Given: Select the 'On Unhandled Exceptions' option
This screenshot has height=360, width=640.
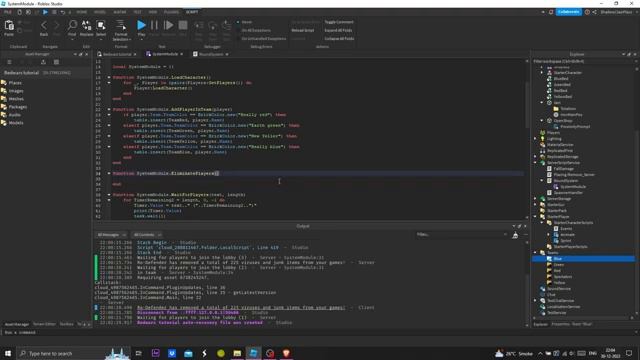Looking at the screenshot, I should (261, 39).
